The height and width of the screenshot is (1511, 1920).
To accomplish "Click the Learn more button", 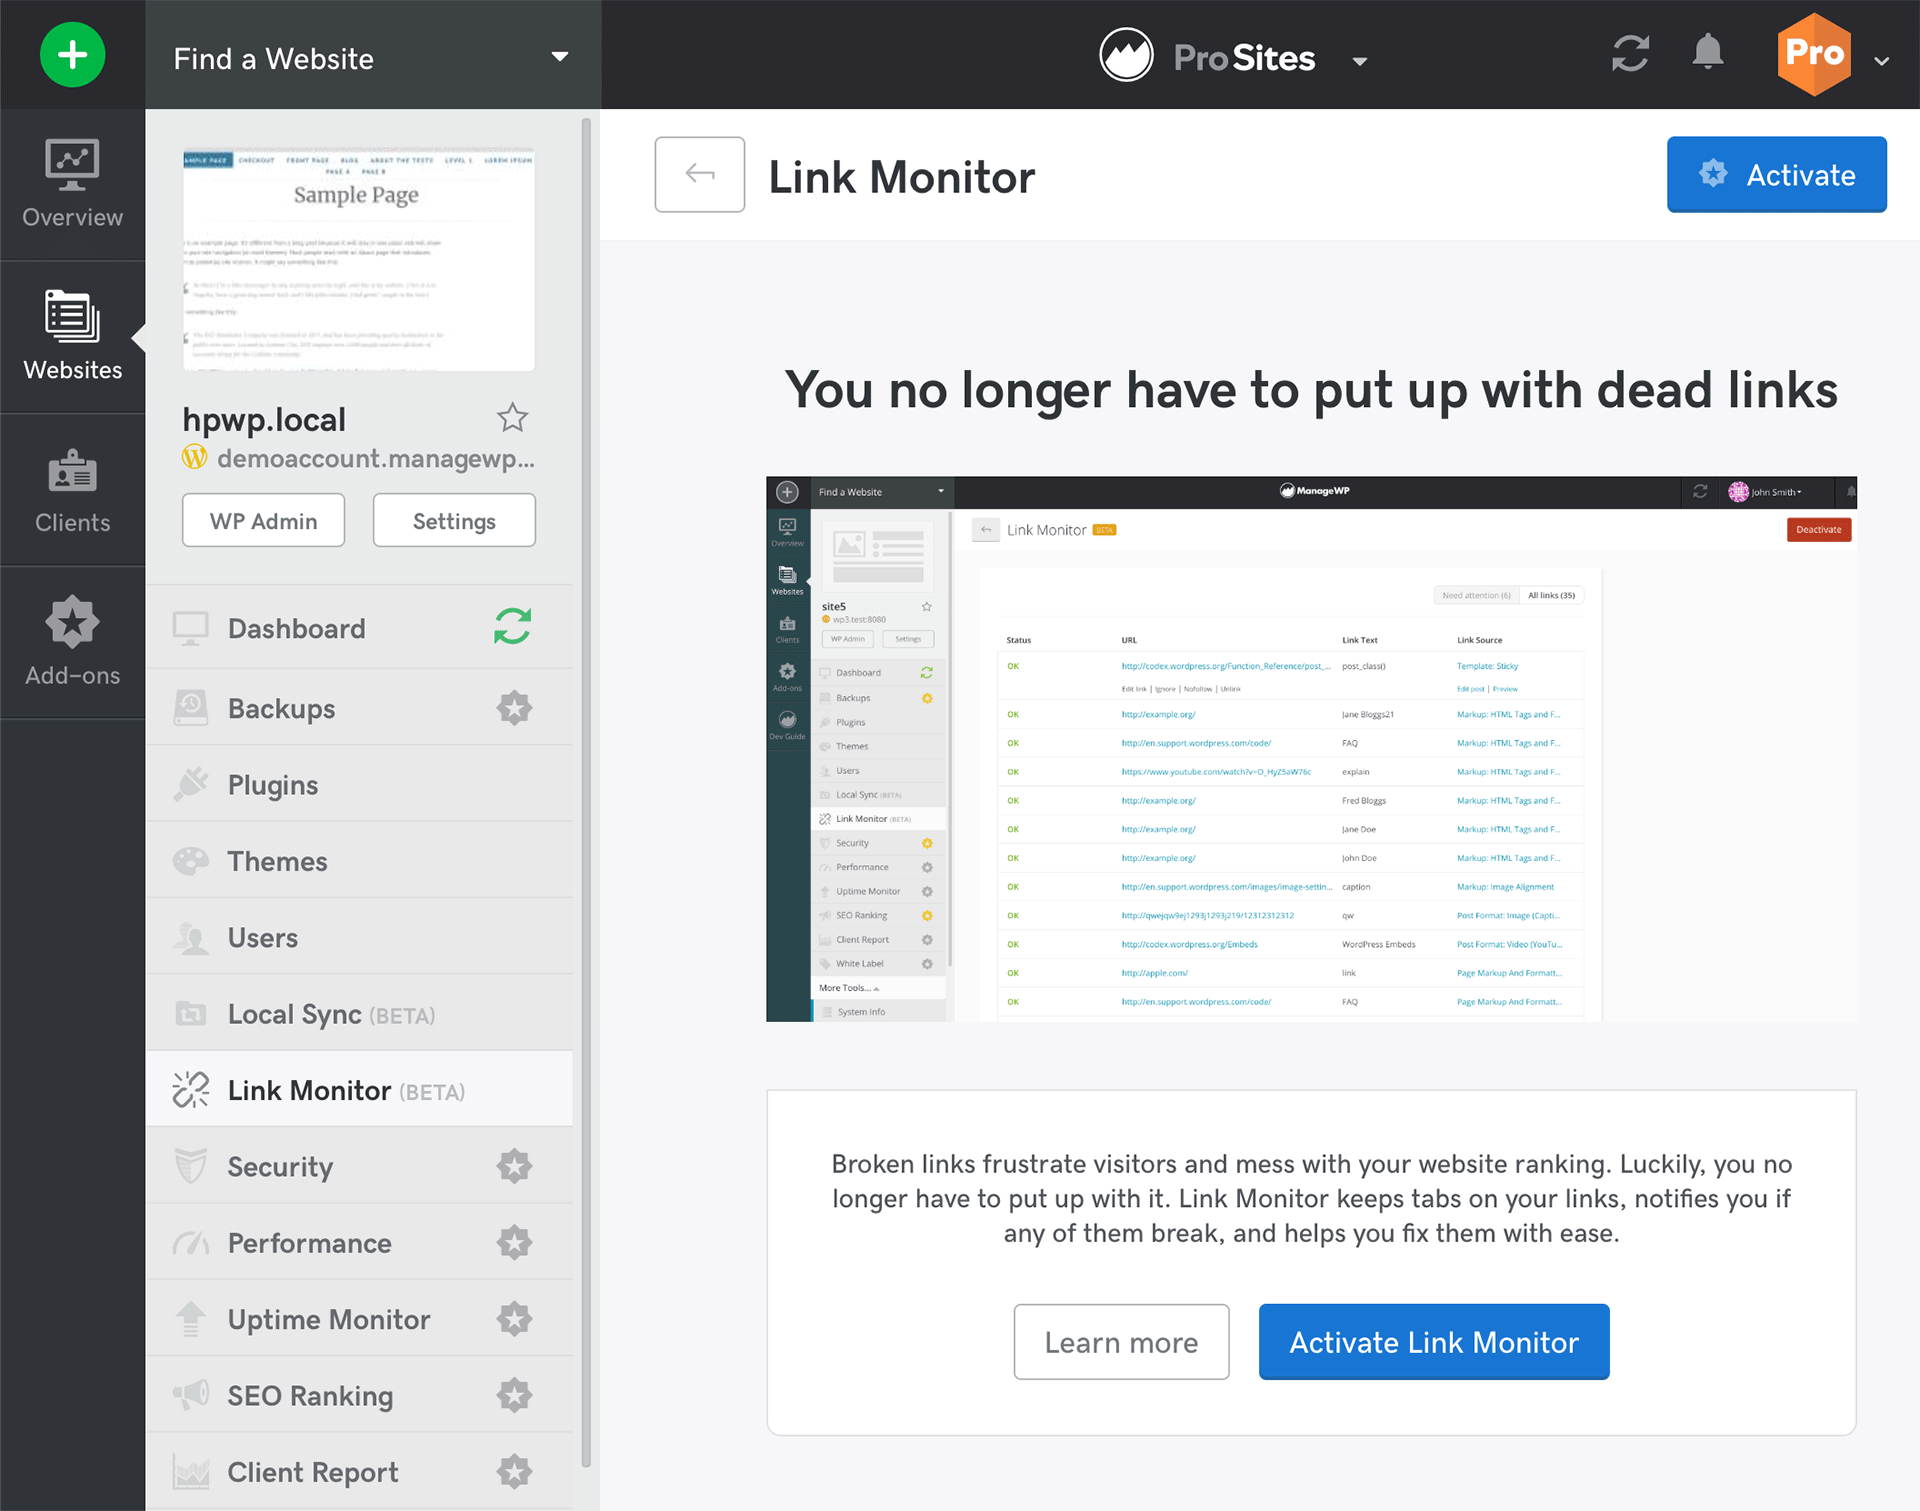I will (x=1121, y=1341).
